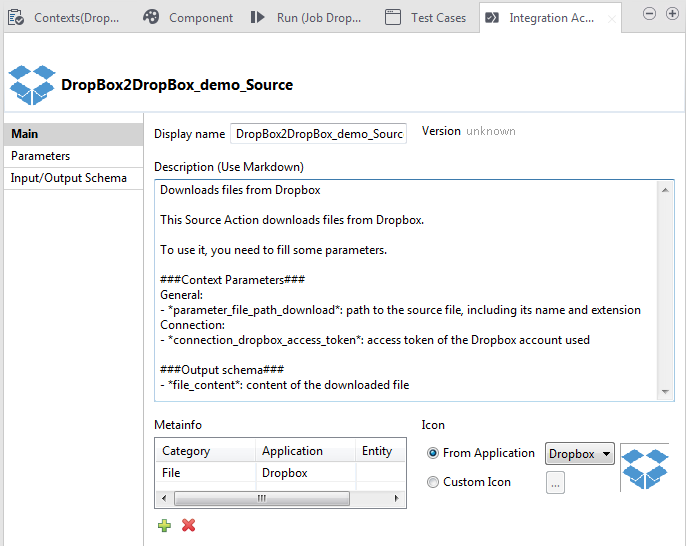Click the Integration Action tab icon

click(x=492, y=18)
